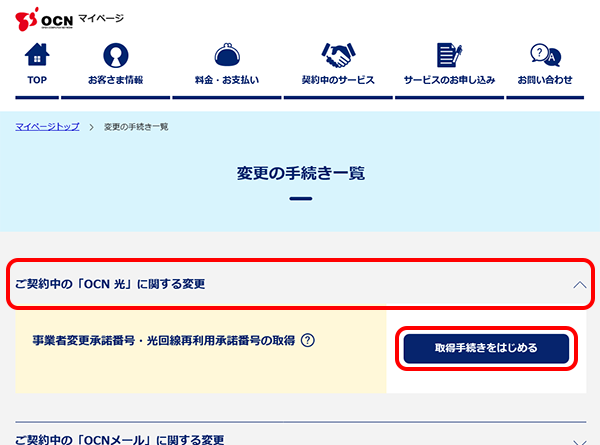Select the お問い合わせ menu label

coord(545,80)
